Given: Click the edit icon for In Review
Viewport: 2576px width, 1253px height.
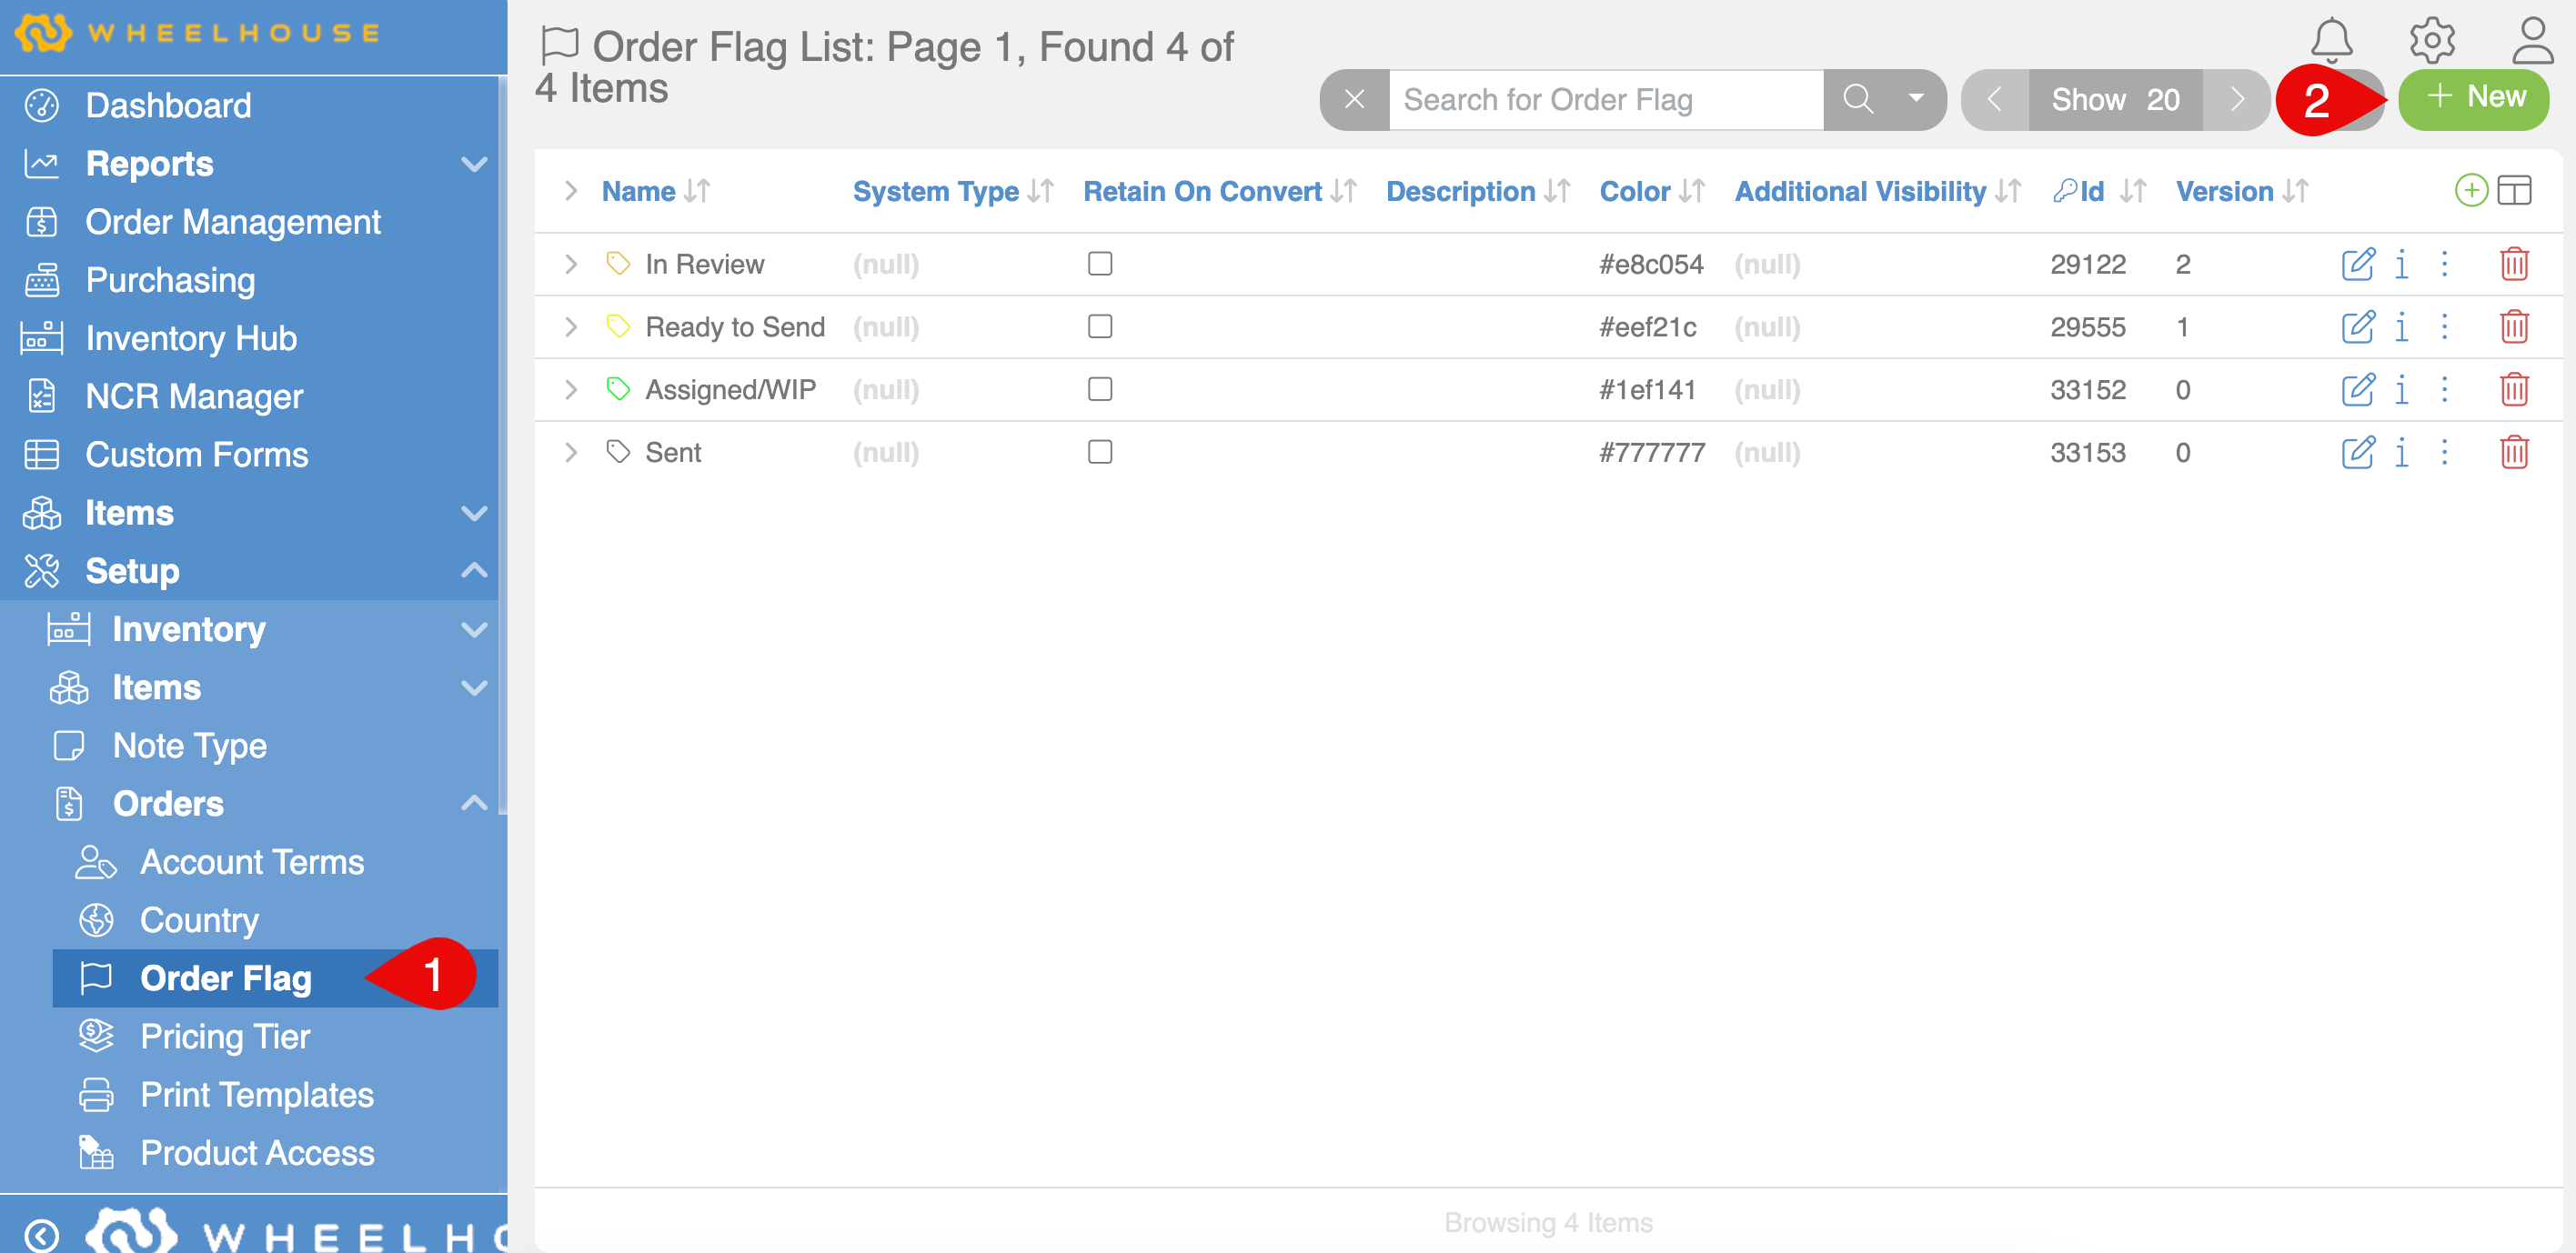Looking at the screenshot, I should pyautogui.click(x=2357, y=264).
